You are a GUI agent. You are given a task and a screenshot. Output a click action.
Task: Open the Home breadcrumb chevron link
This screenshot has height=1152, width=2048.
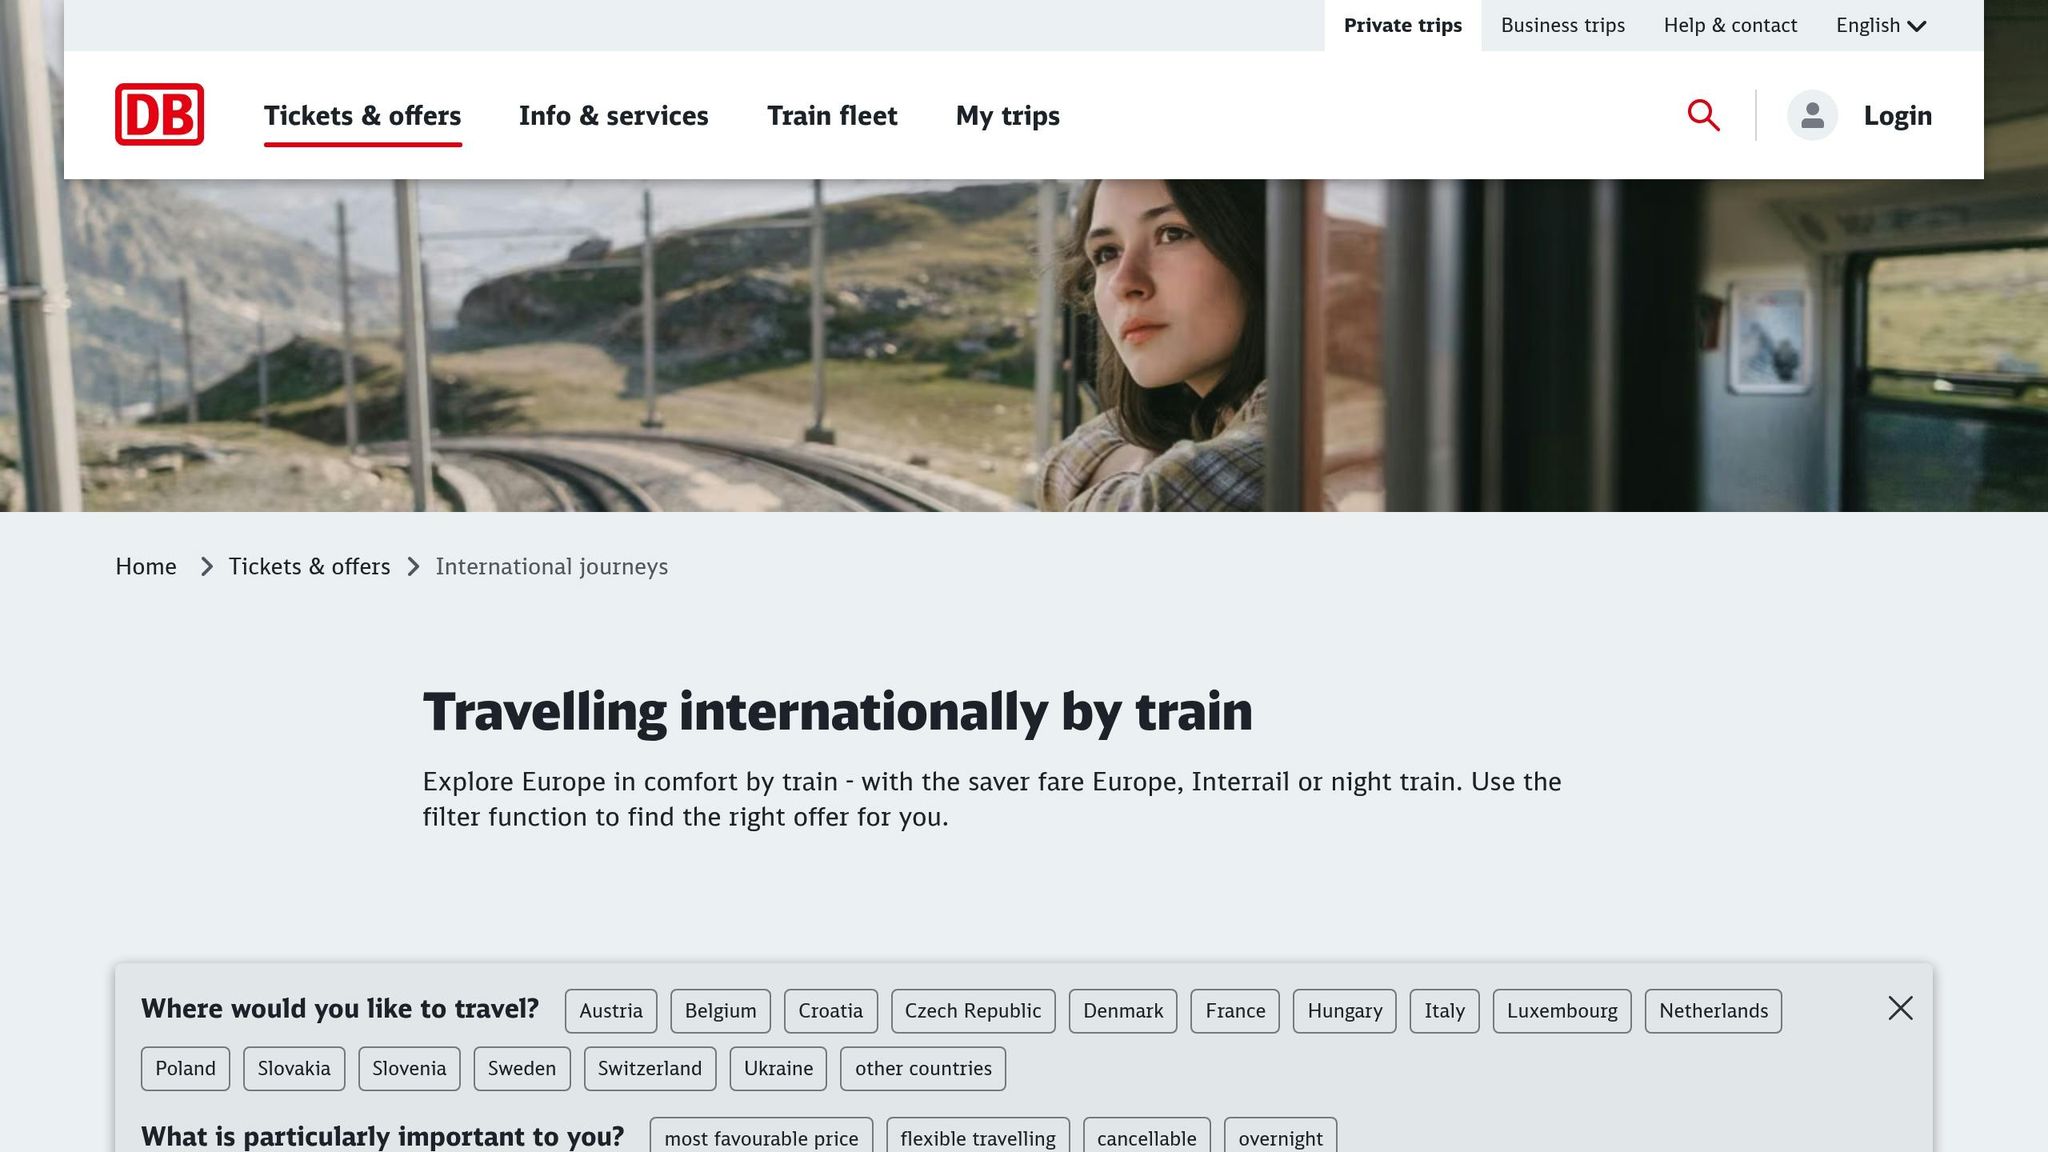point(206,566)
